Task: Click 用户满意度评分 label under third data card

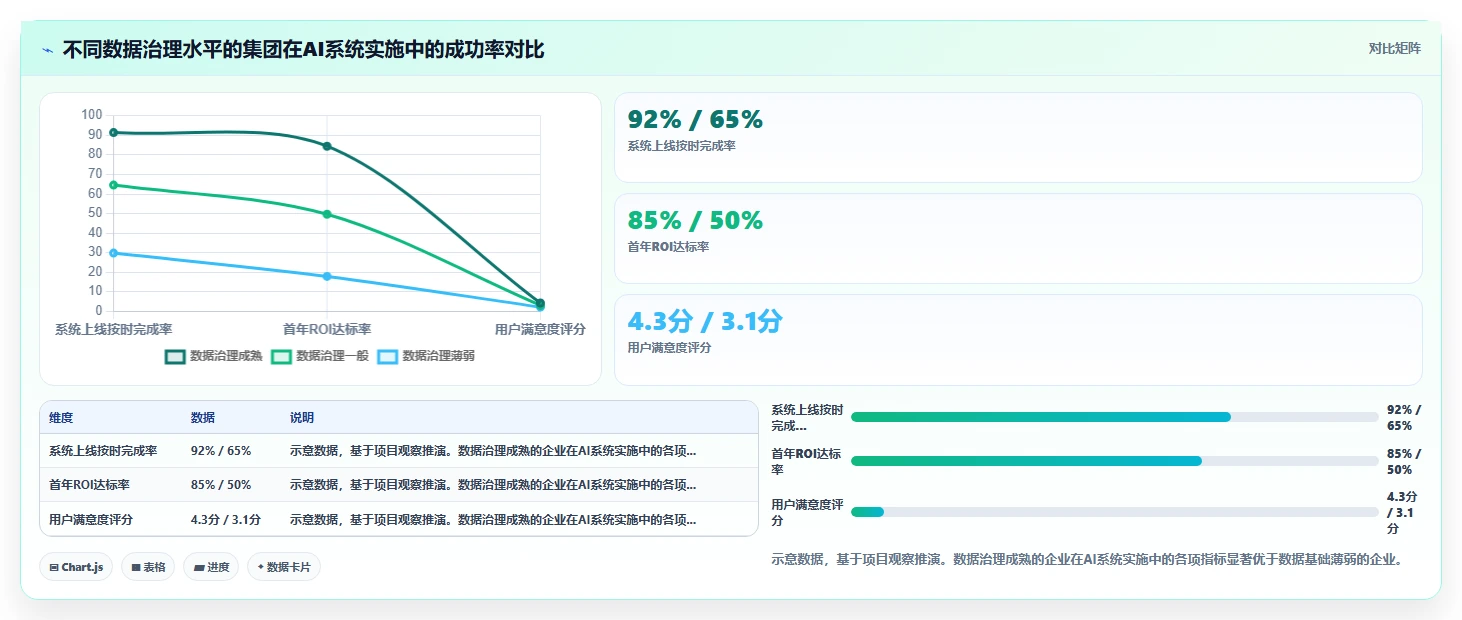Action: coord(669,348)
